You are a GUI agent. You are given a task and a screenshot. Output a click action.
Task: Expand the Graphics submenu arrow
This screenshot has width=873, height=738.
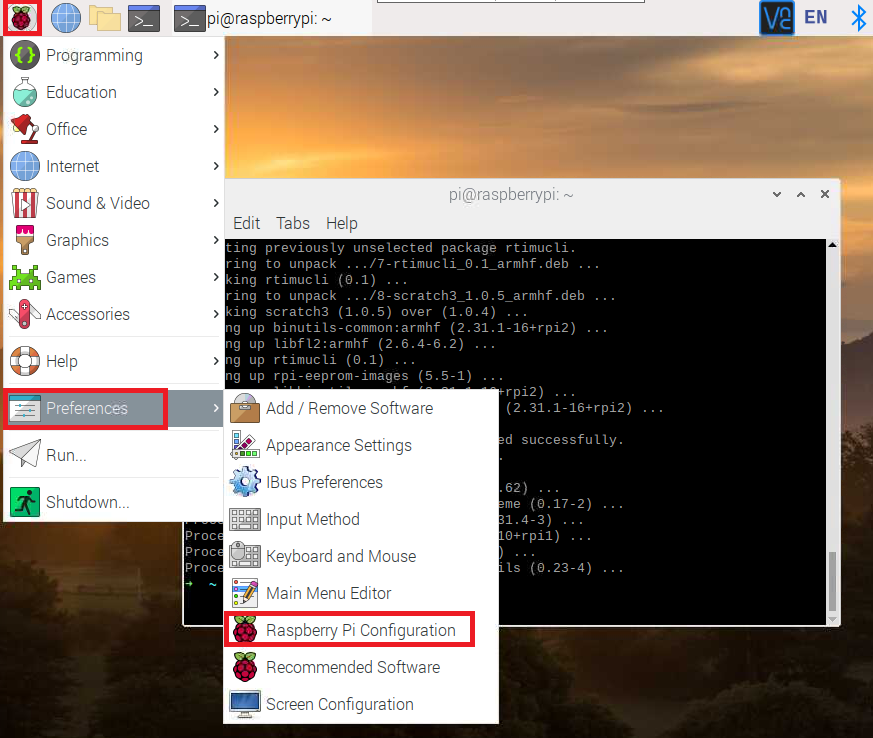[x=216, y=240]
